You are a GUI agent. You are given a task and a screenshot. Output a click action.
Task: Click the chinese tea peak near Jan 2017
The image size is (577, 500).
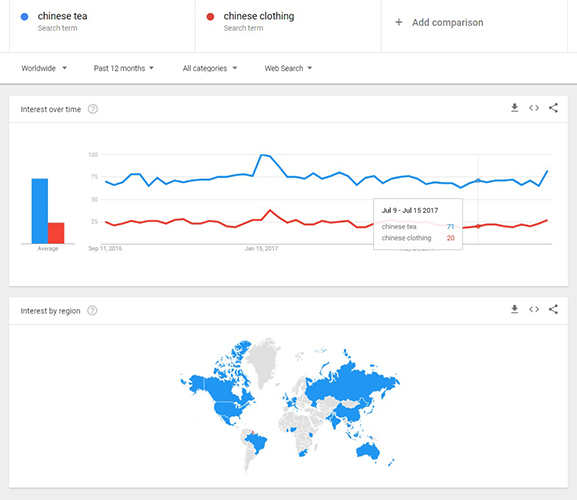pos(262,155)
